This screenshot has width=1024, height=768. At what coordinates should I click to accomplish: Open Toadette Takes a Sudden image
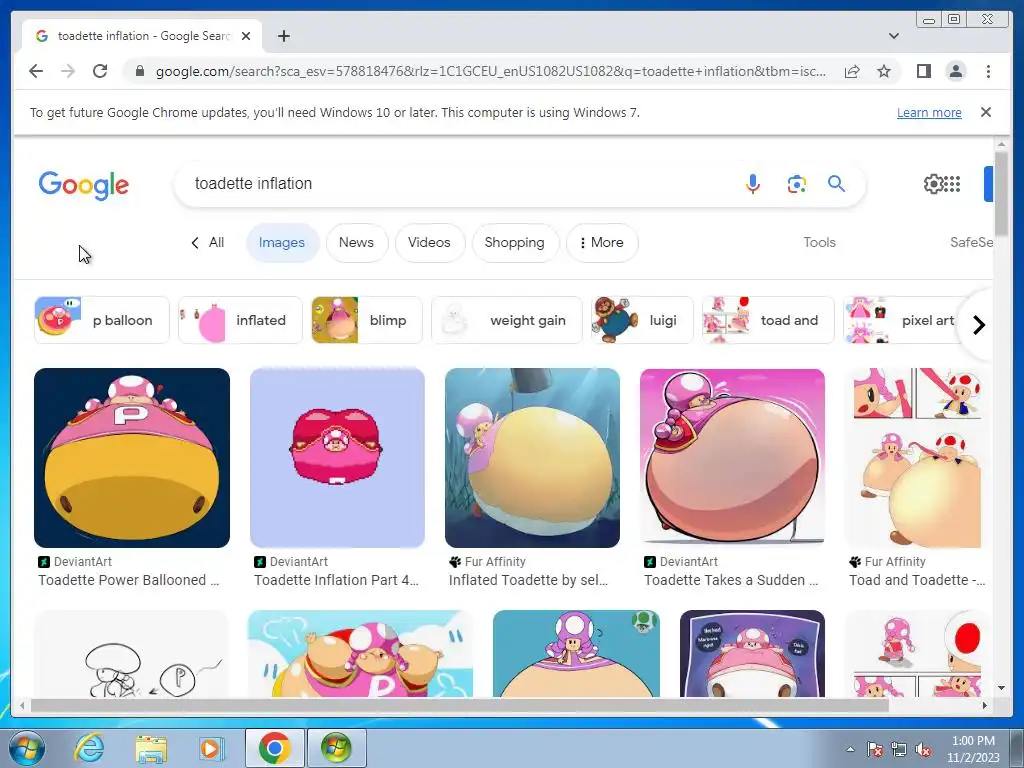coord(732,458)
